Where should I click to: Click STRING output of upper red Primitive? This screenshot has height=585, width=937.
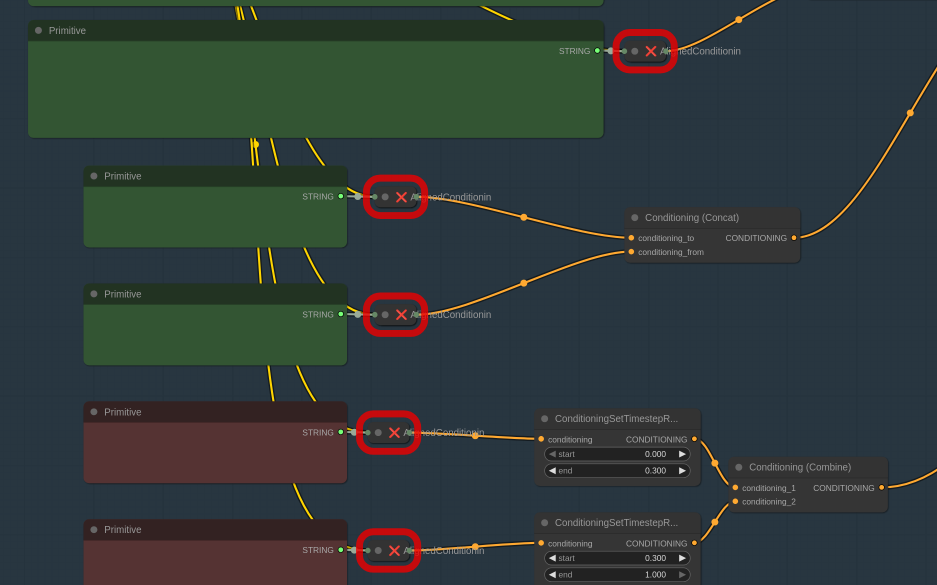(341, 432)
